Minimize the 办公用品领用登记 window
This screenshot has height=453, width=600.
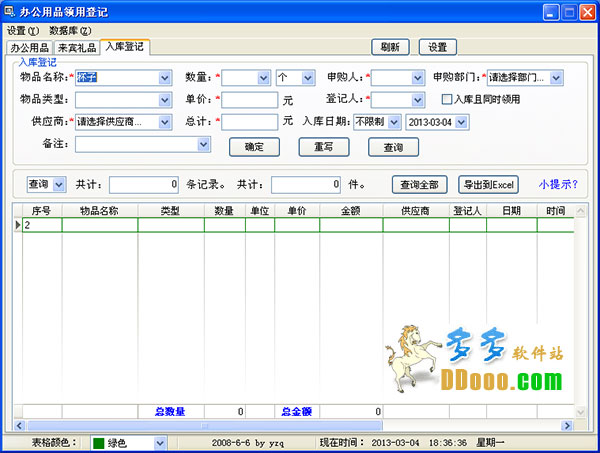tap(551, 12)
